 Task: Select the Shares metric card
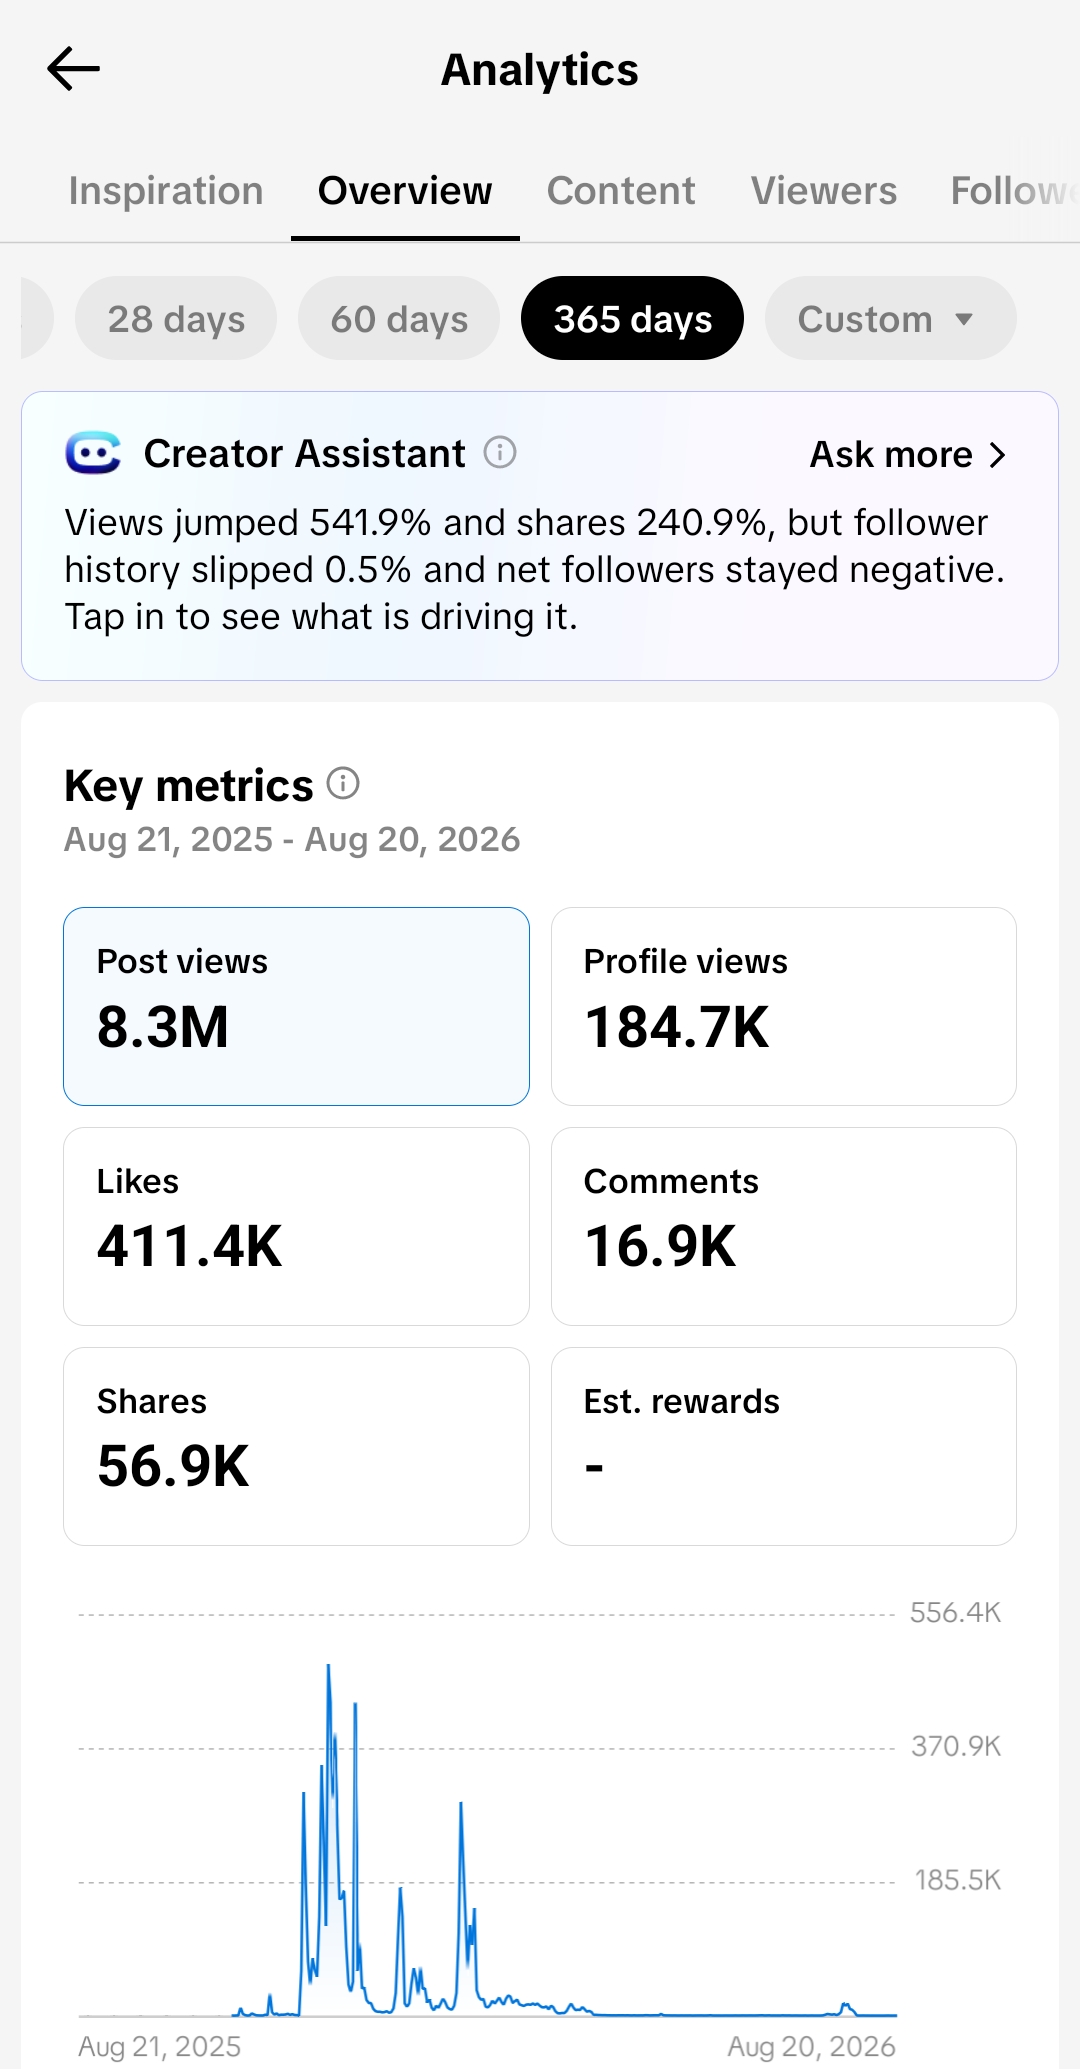click(296, 1446)
